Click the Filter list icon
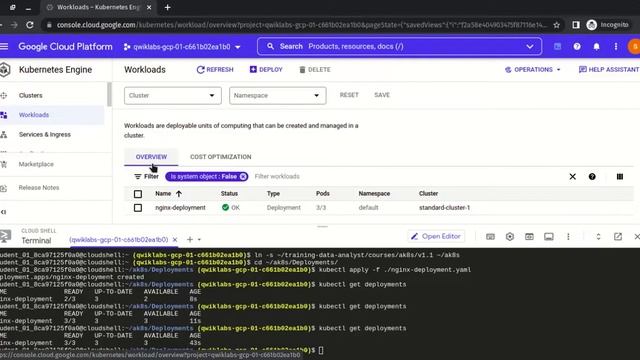Viewport: 640px width, 360px height. pos(138,176)
